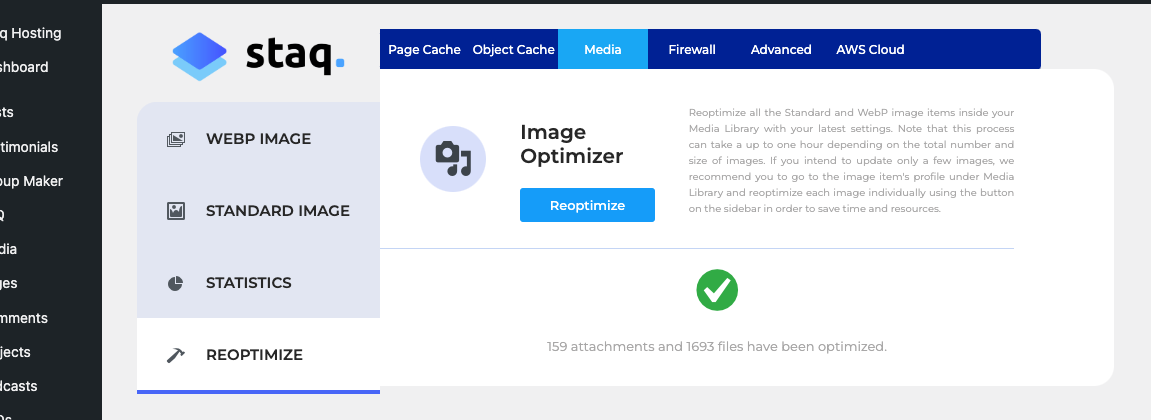Click the staq layered logo icon
Viewport: 1151px width, 420px height.
coord(200,55)
